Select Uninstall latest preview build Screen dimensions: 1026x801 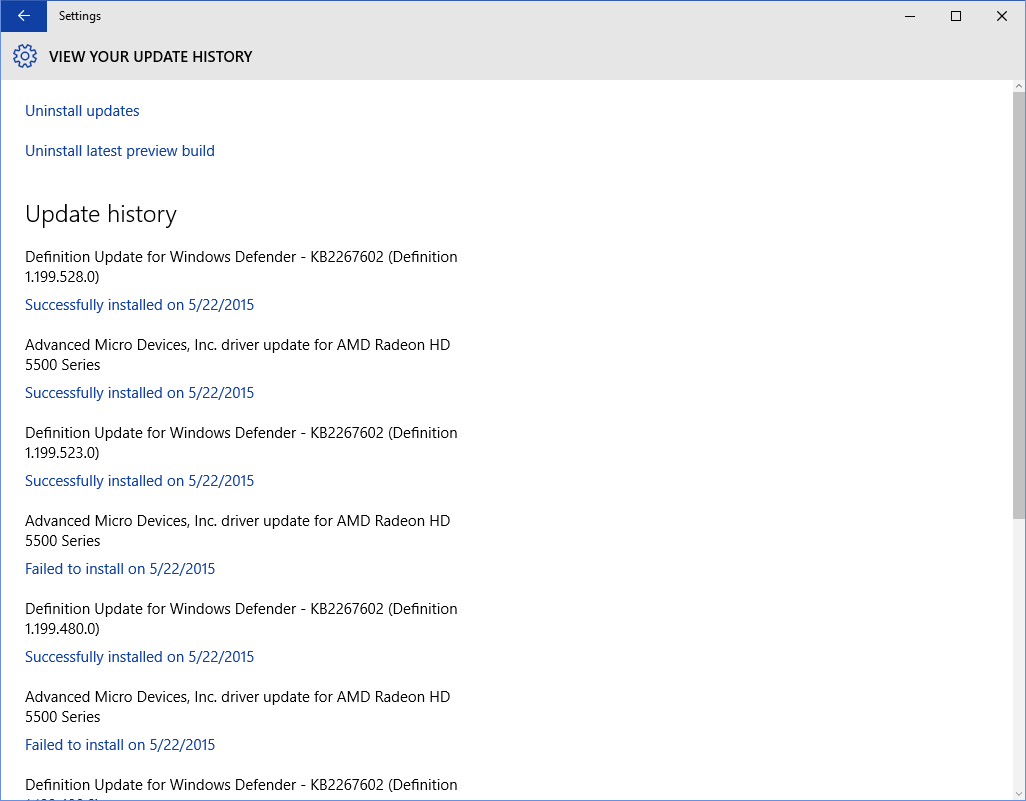[120, 151]
